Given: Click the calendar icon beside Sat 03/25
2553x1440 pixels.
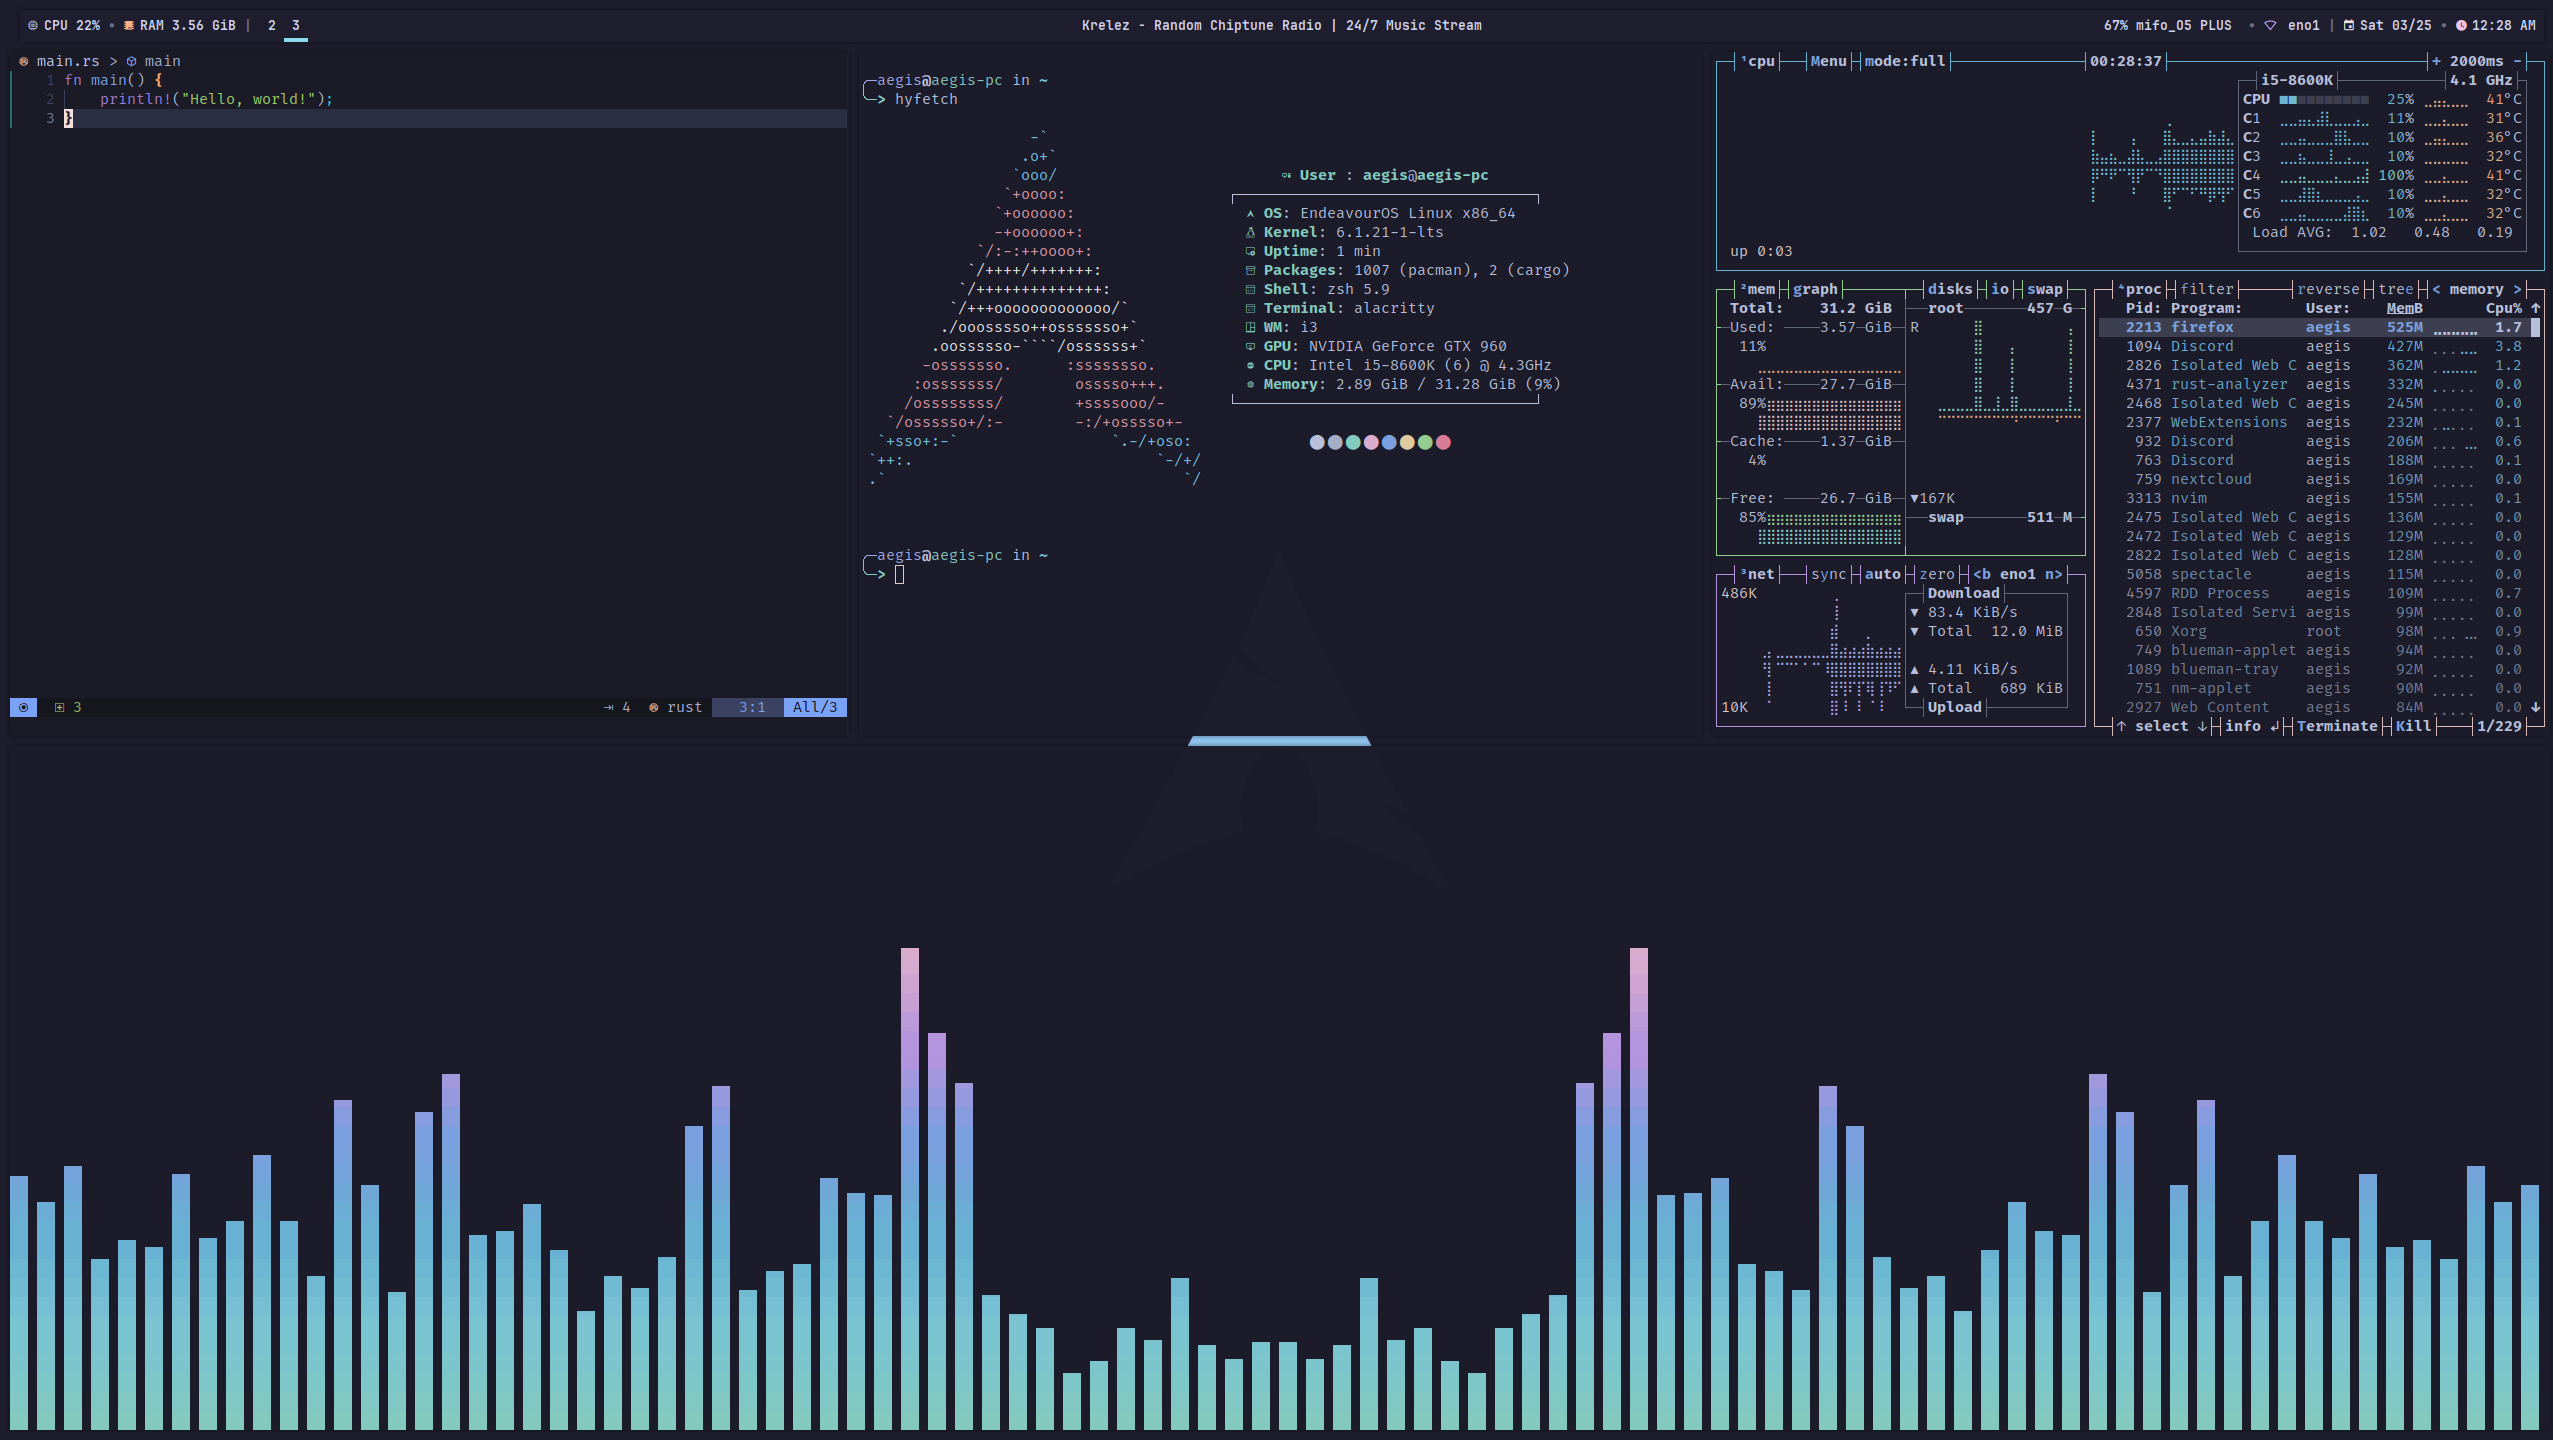Looking at the screenshot, I should tap(2349, 25).
